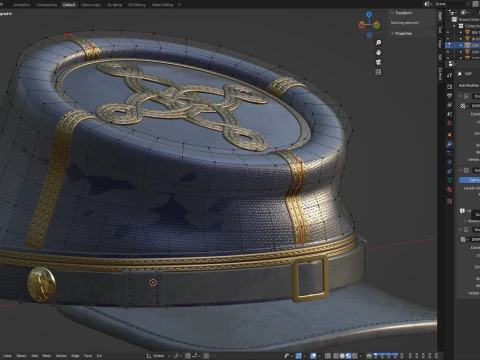The height and width of the screenshot is (360, 480).
Task: Open the Scene properties tab icon
Action: point(449,114)
